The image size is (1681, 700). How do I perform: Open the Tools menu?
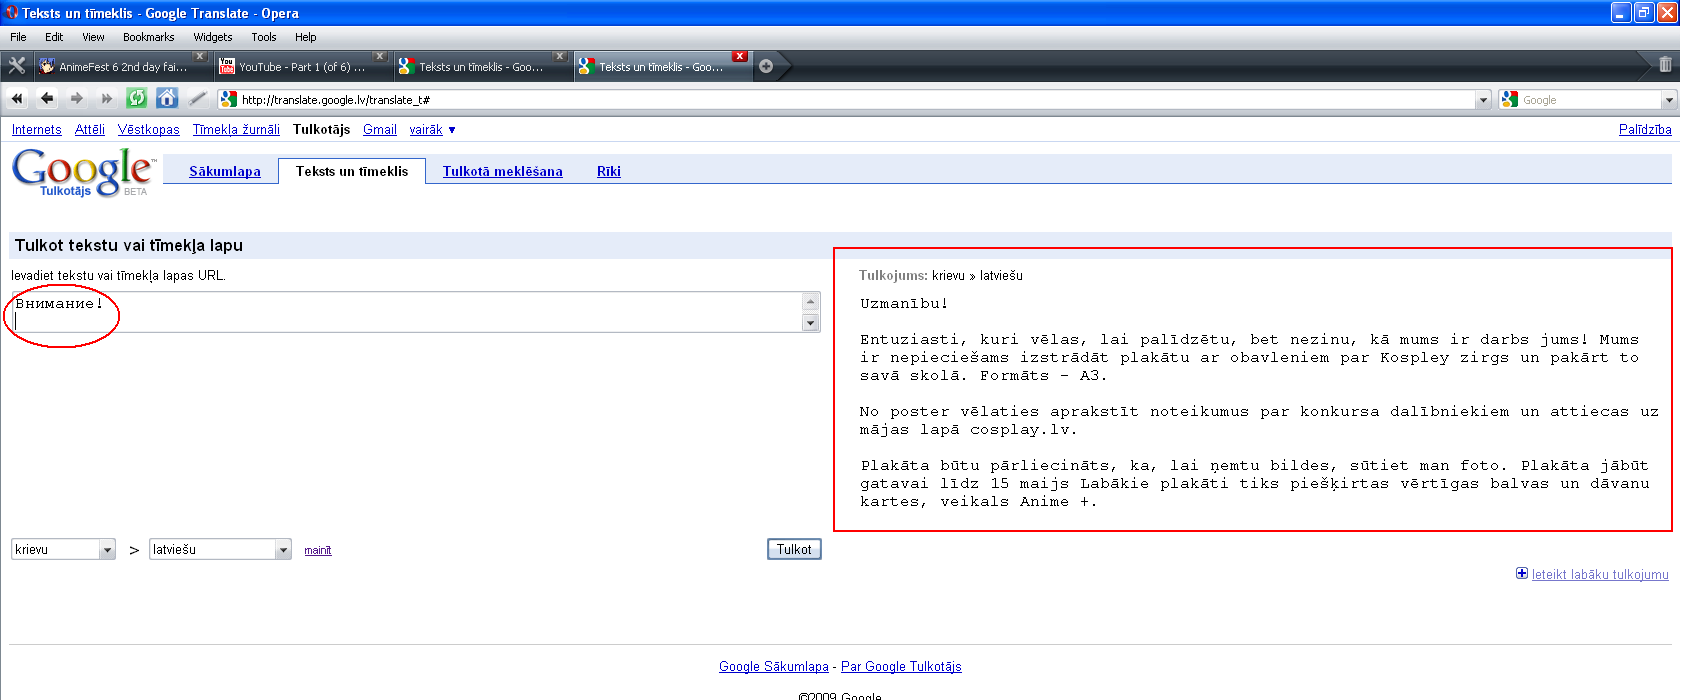(x=264, y=37)
